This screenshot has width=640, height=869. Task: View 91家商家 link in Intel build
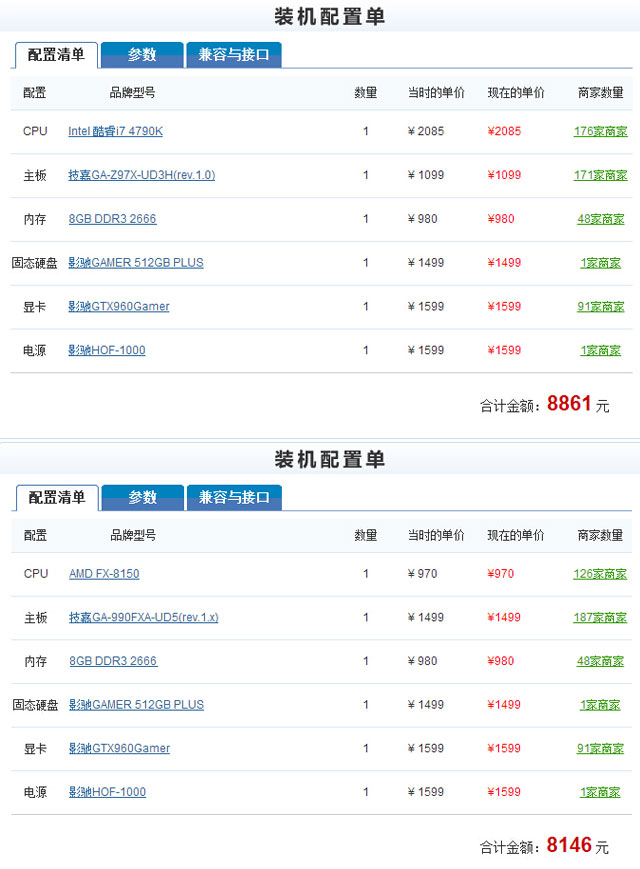click(x=601, y=306)
